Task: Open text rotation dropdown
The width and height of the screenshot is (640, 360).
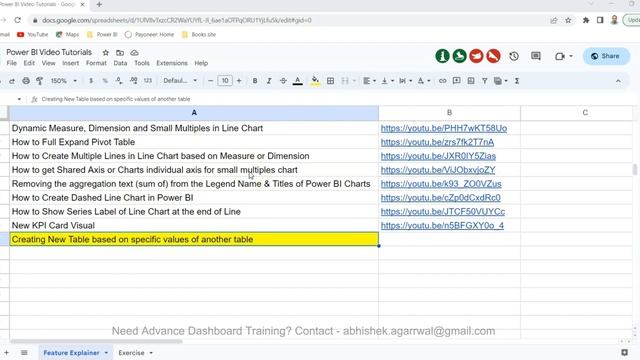Action: 424,81
